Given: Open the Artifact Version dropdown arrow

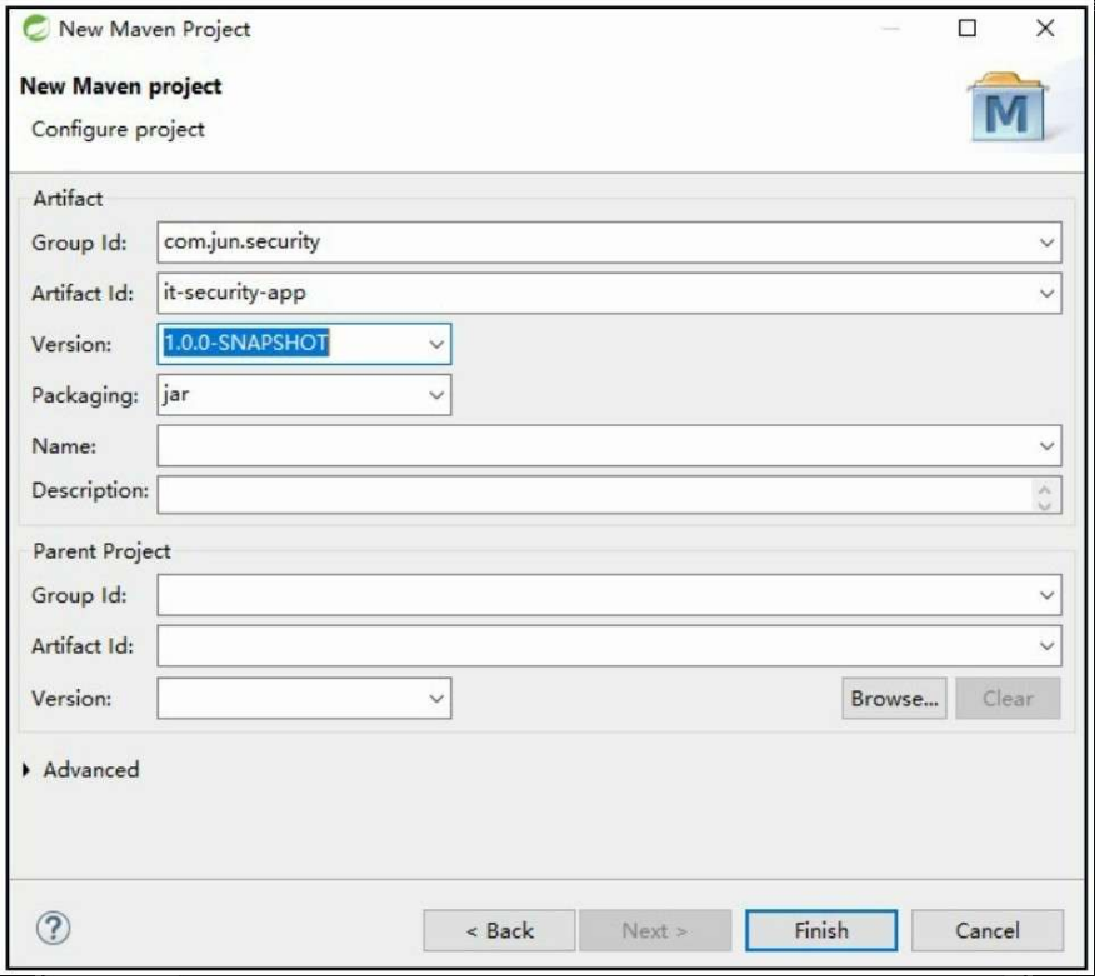Looking at the screenshot, I should click(x=436, y=344).
